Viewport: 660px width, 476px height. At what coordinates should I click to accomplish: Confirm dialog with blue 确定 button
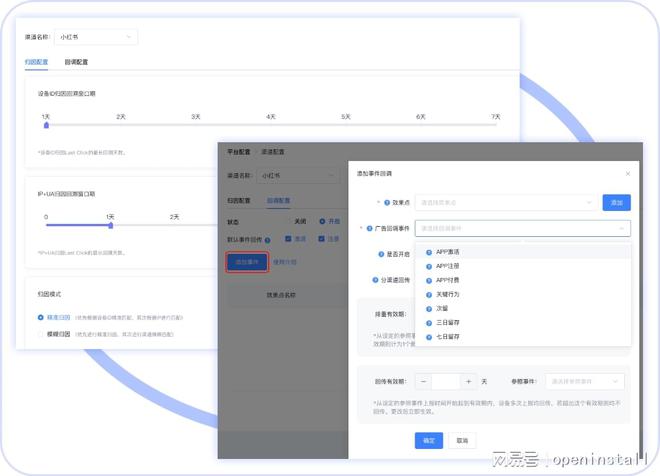(428, 440)
